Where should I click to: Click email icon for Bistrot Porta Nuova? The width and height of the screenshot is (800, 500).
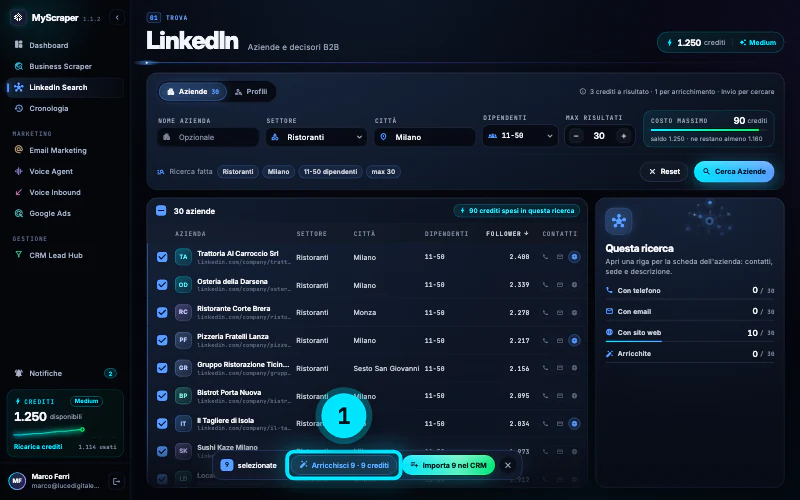point(560,396)
